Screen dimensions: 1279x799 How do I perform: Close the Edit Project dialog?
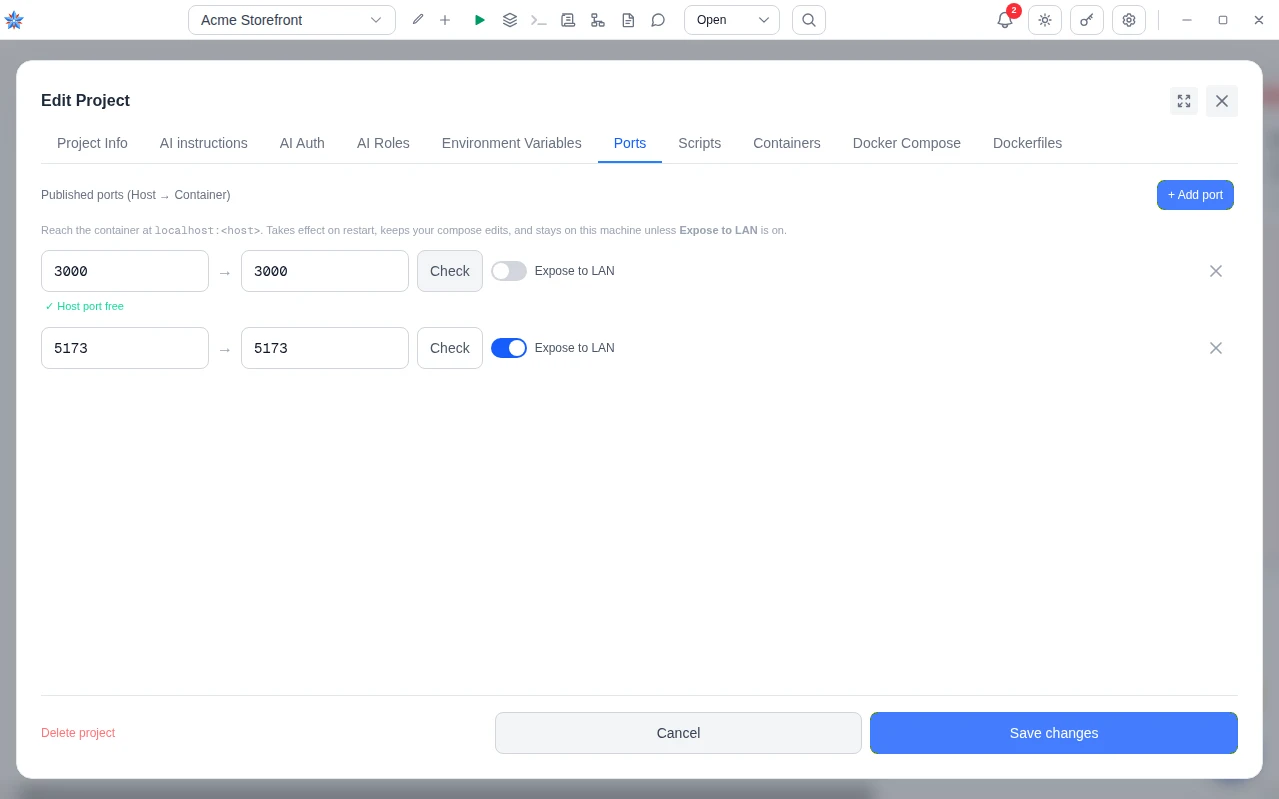click(1222, 101)
